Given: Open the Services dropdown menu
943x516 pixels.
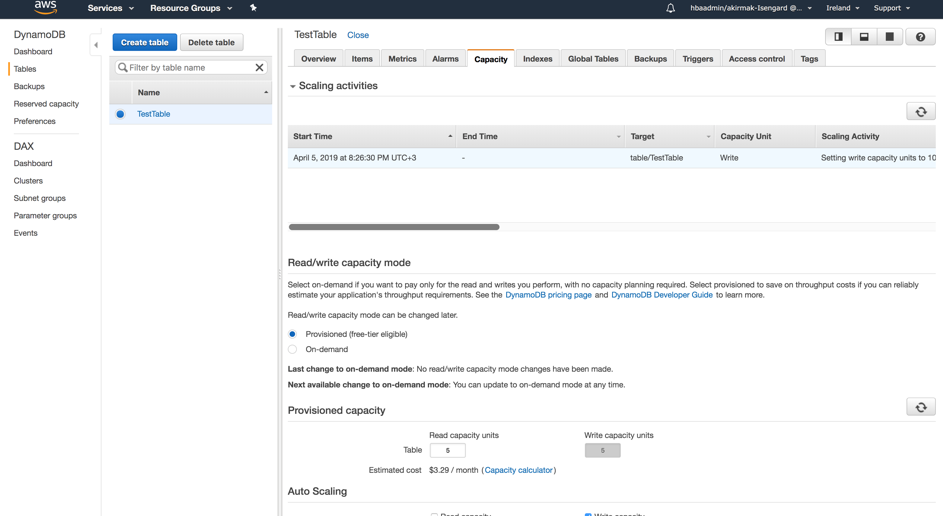Looking at the screenshot, I should click(x=111, y=8).
